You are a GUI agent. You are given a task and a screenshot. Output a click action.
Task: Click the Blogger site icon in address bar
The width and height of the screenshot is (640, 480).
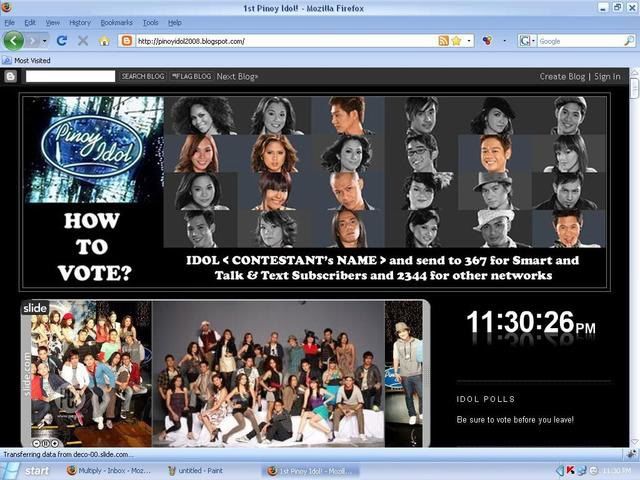pos(127,41)
